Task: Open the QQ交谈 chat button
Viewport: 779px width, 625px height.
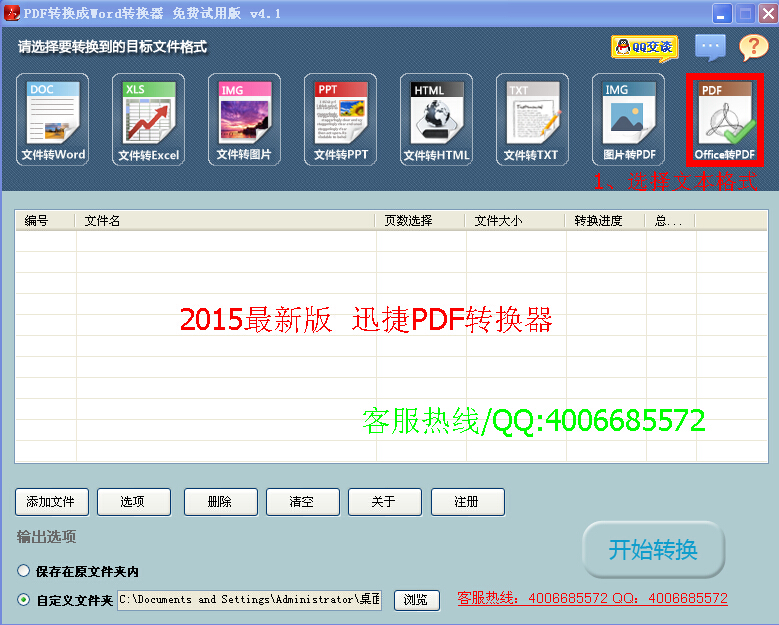Action: coord(645,48)
